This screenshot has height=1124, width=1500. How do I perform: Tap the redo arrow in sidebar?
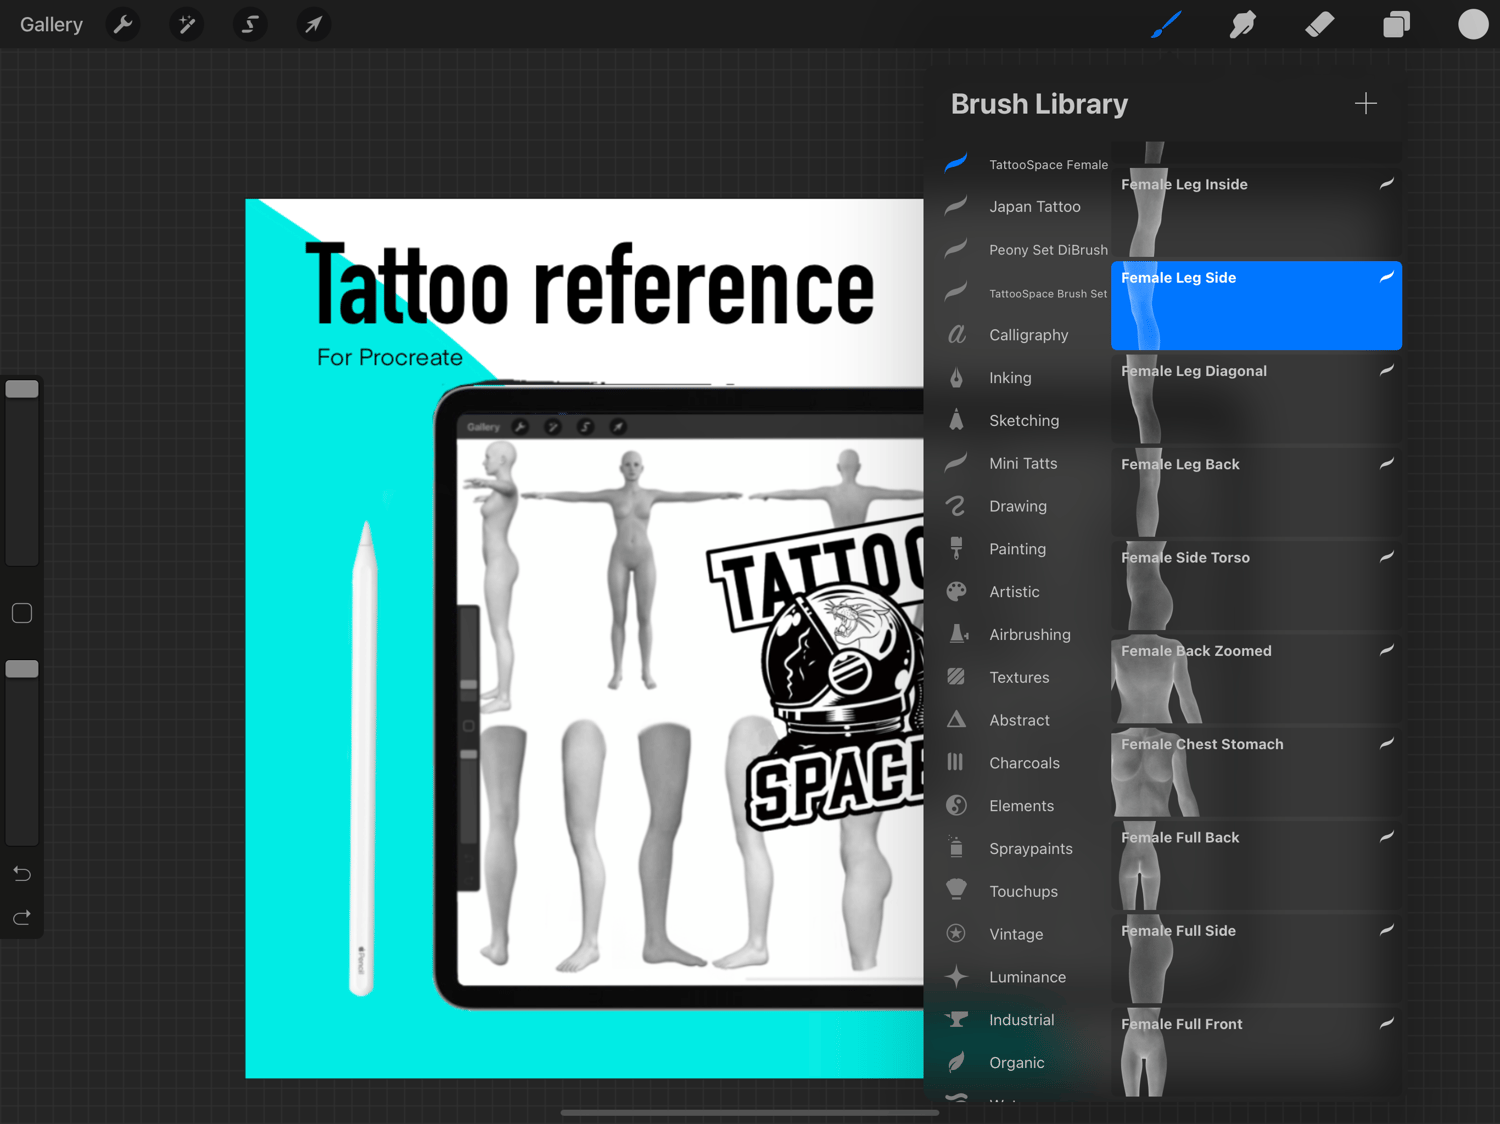coord(22,917)
